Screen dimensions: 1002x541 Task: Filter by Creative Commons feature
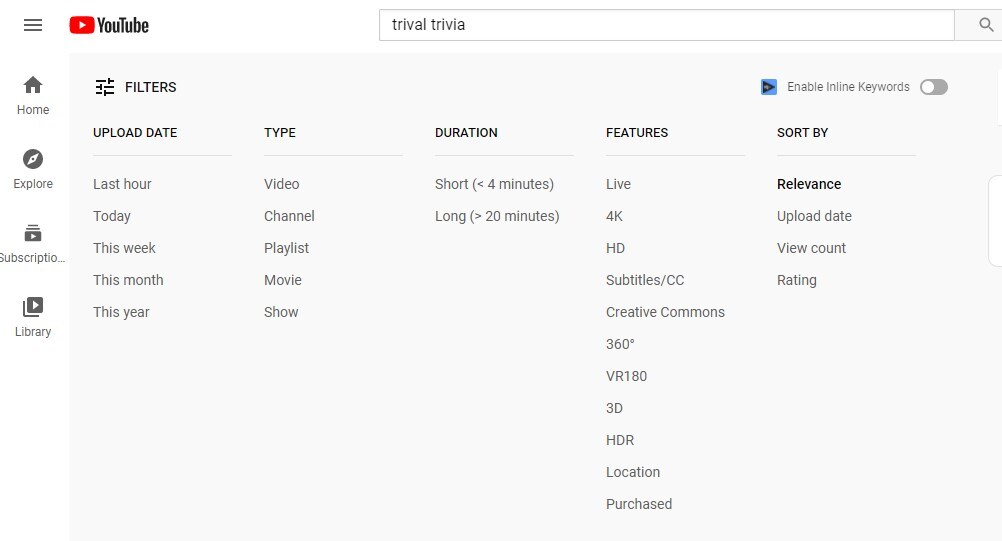[665, 312]
